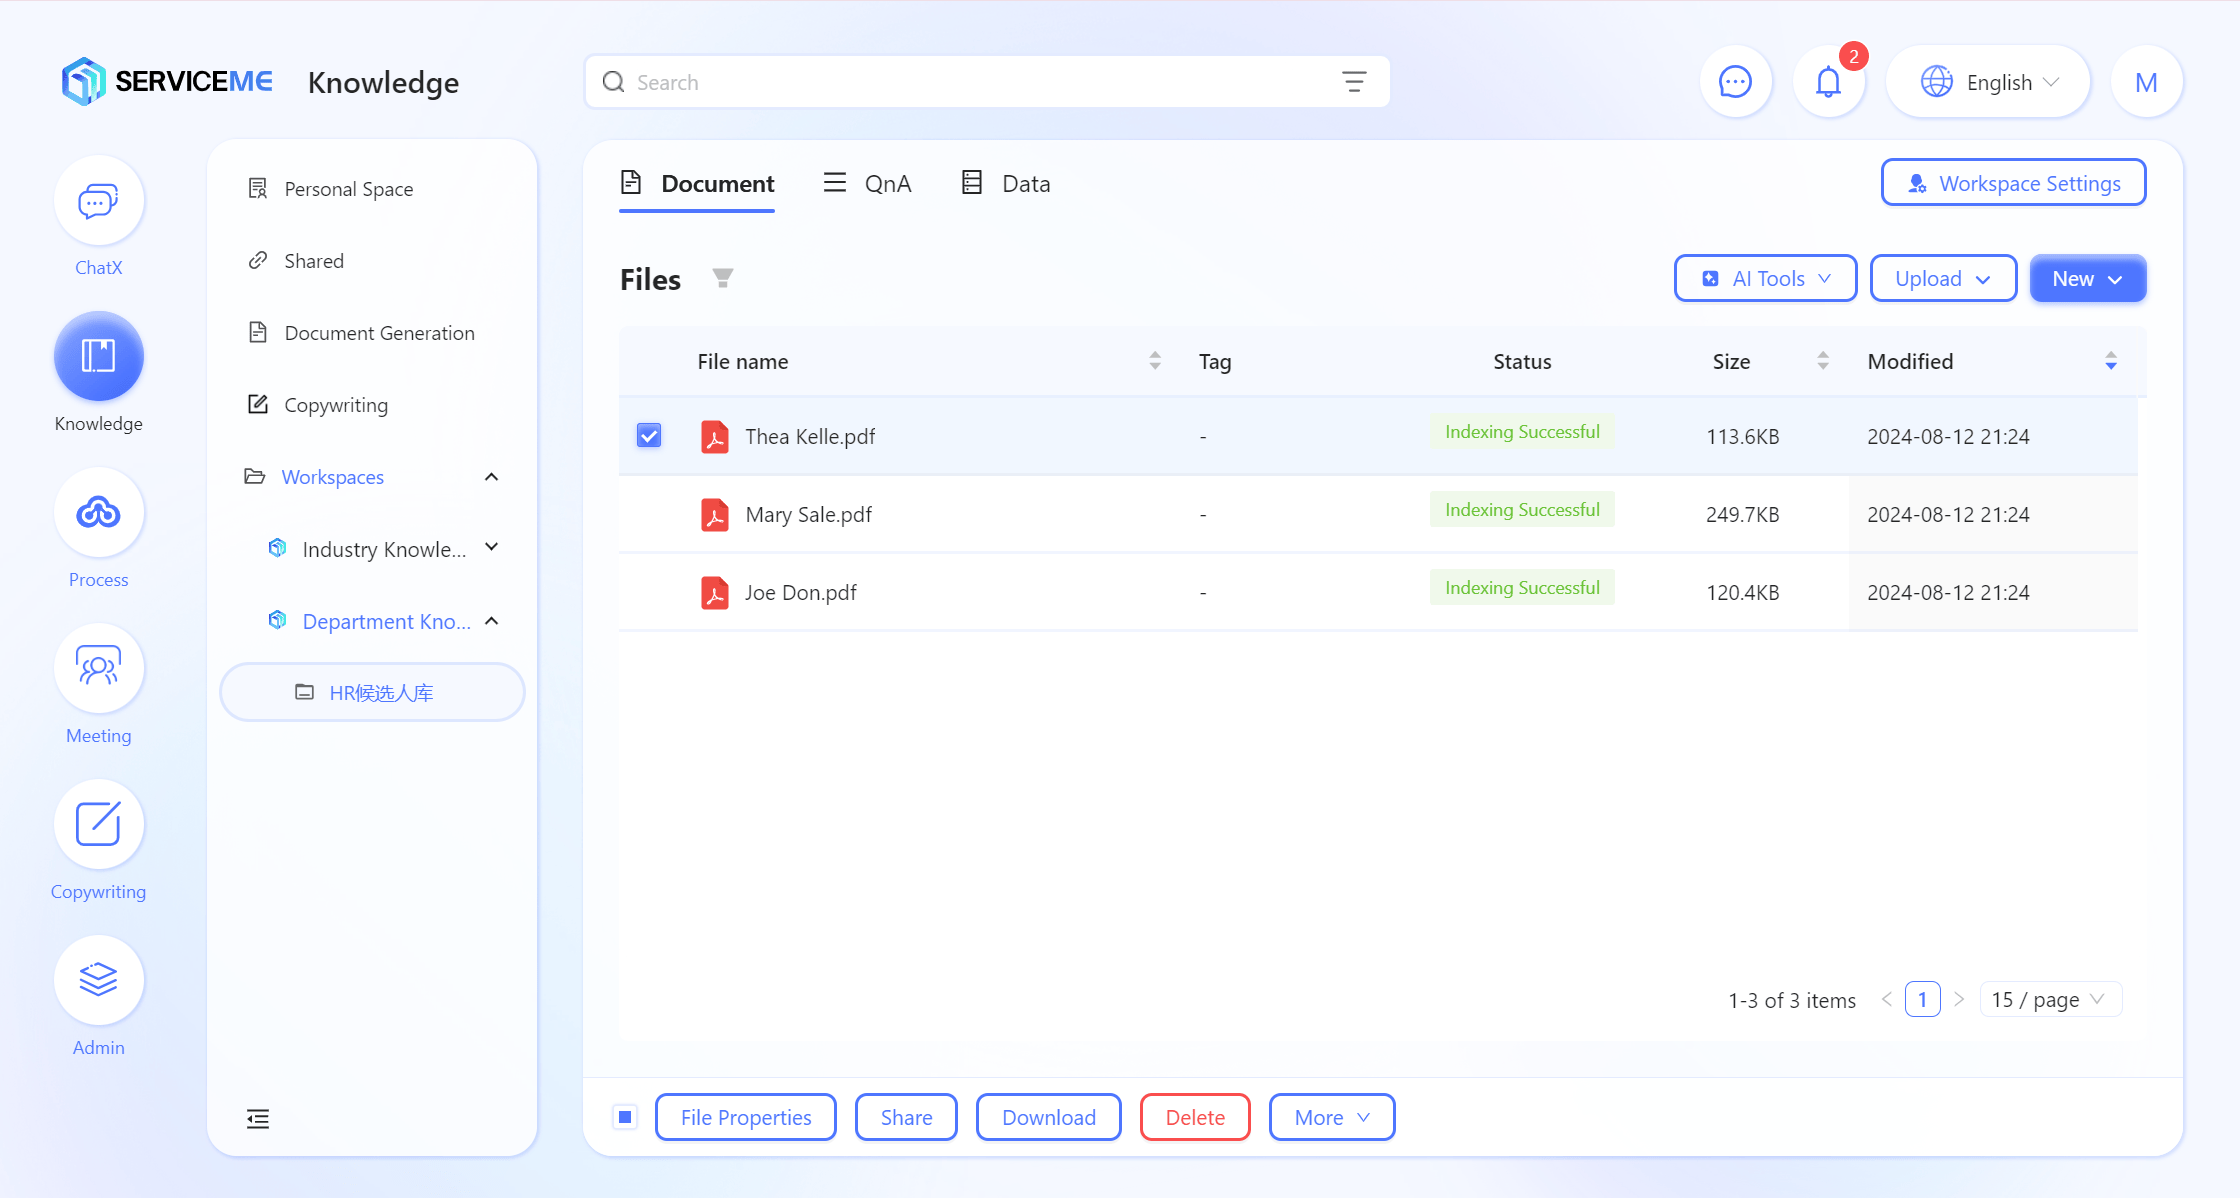Screen dimensions: 2240x1198
Task: Click the Status column header
Action: (1522, 361)
